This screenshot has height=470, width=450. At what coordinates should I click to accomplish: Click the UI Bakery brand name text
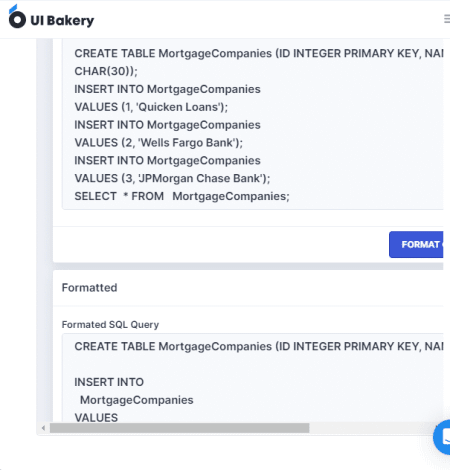(62, 20)
